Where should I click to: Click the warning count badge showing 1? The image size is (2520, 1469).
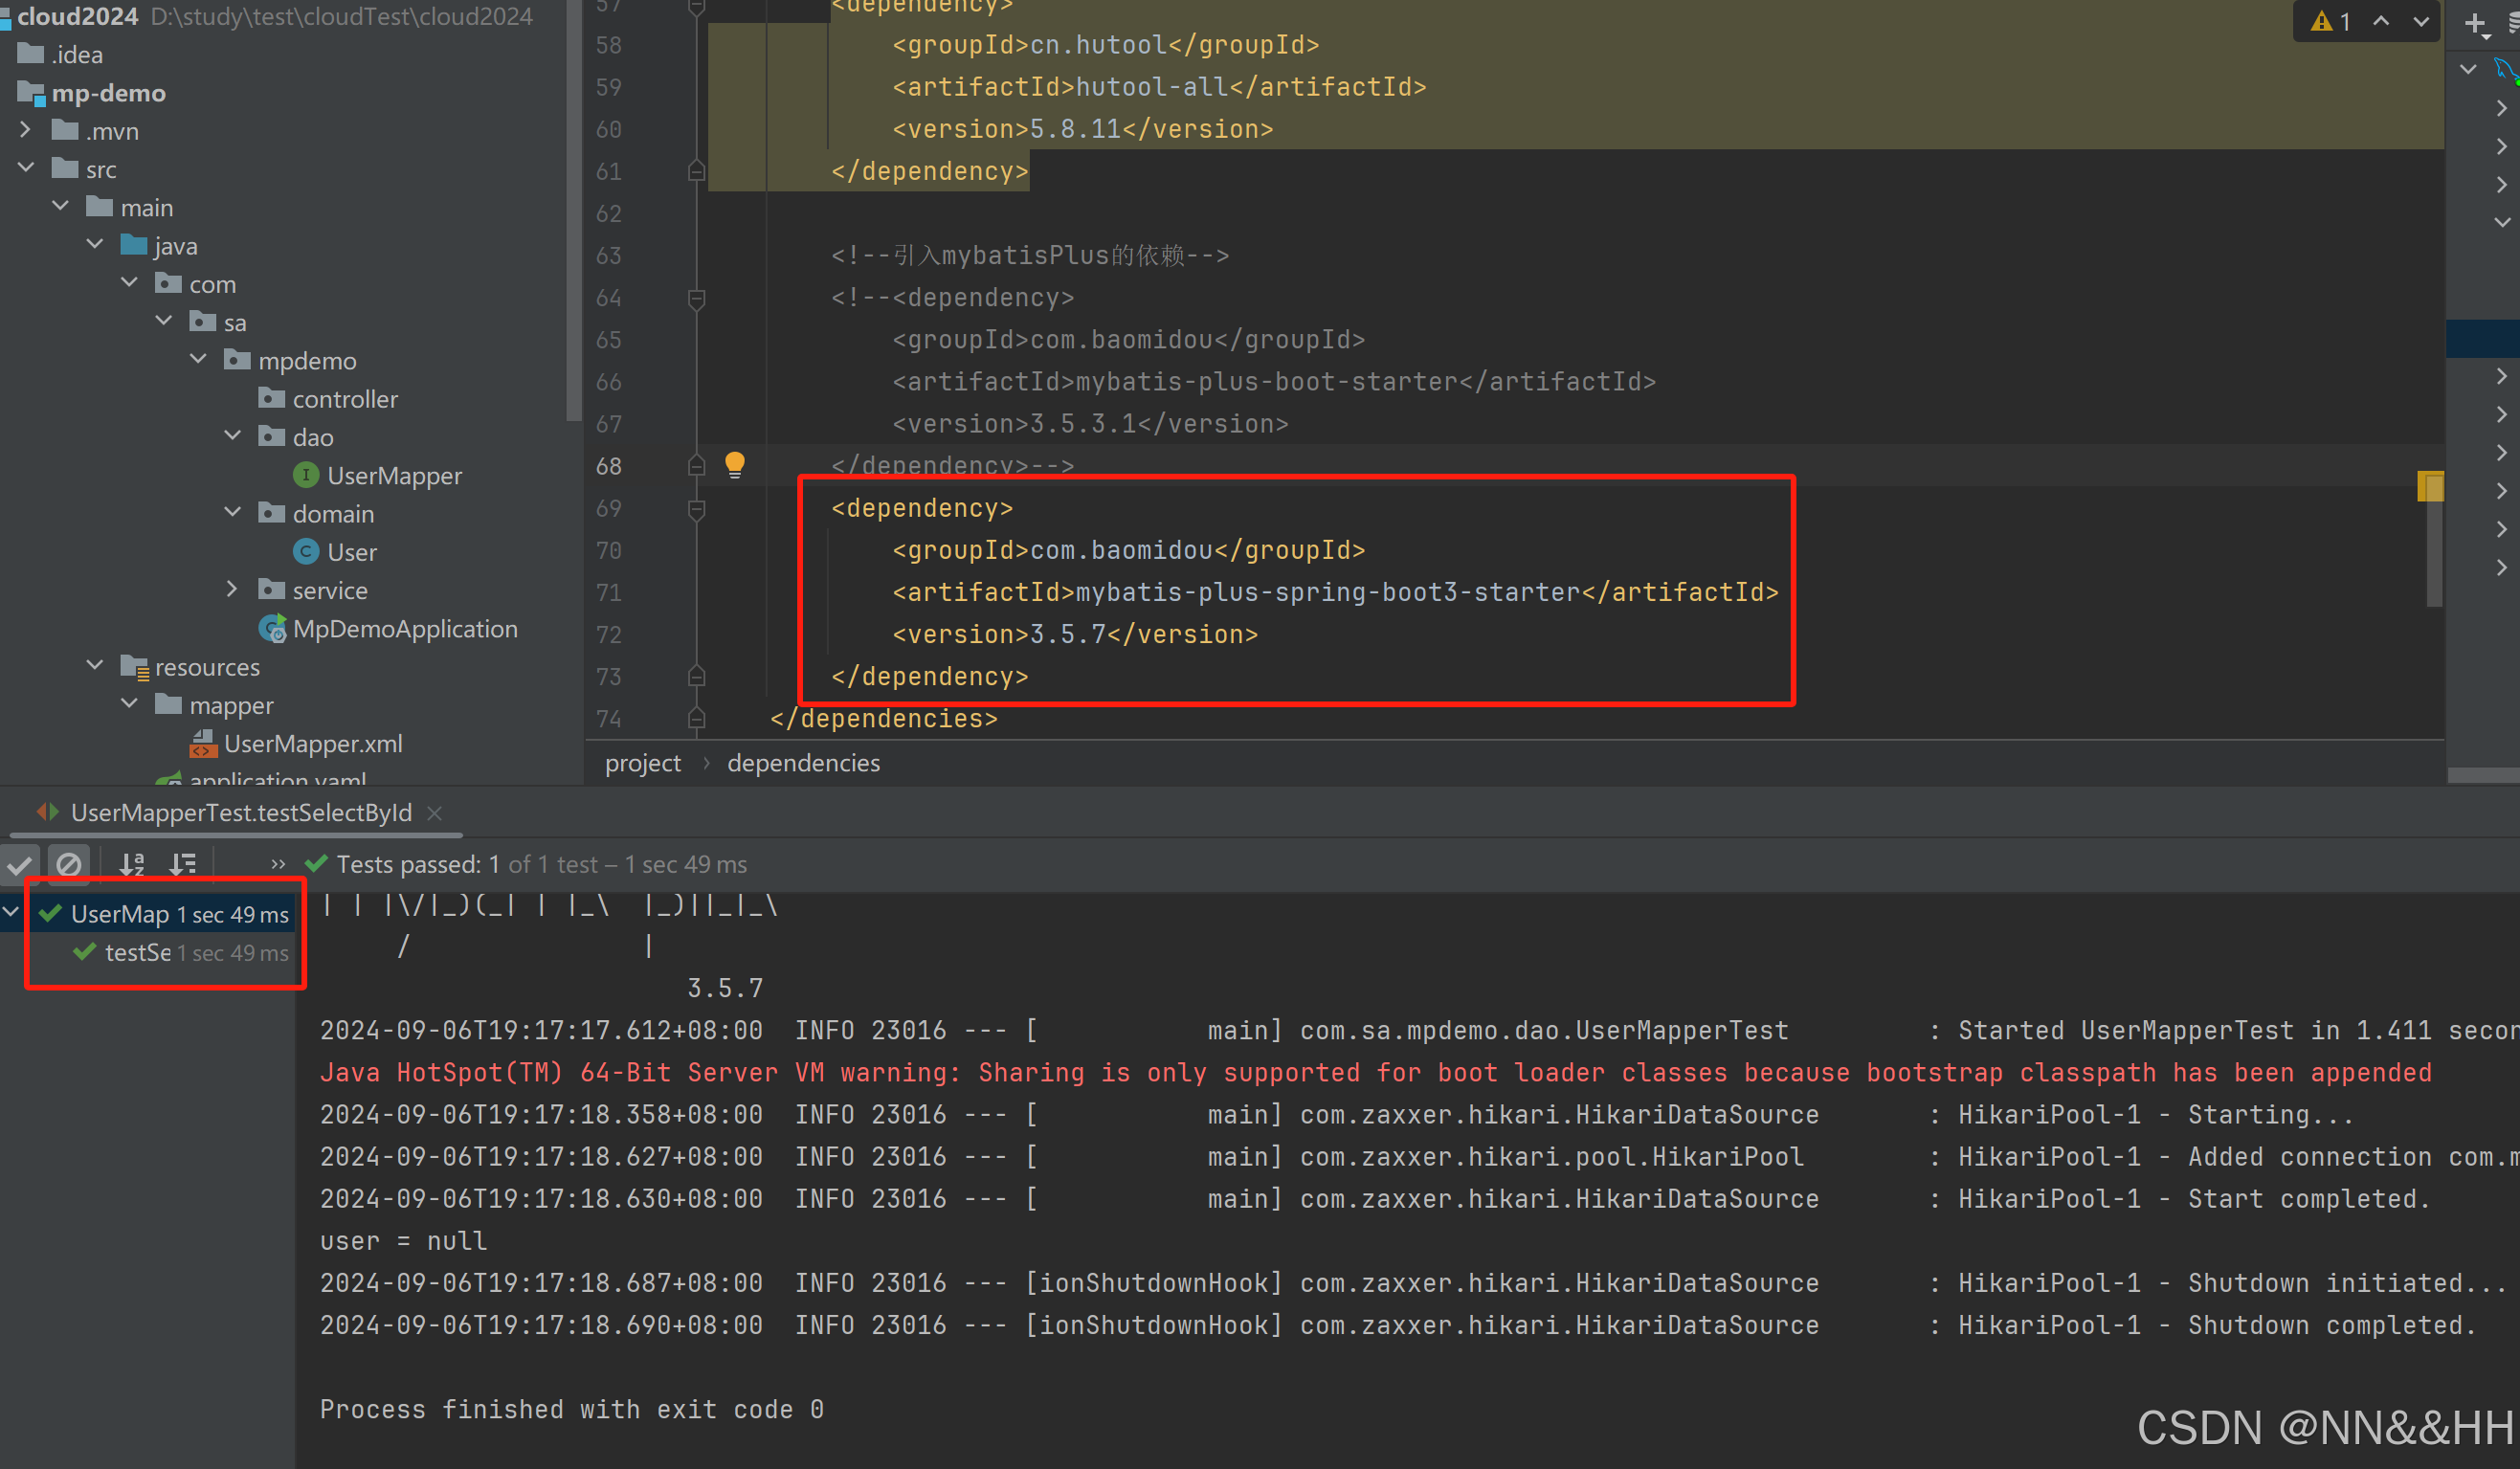click(2333, 21)
